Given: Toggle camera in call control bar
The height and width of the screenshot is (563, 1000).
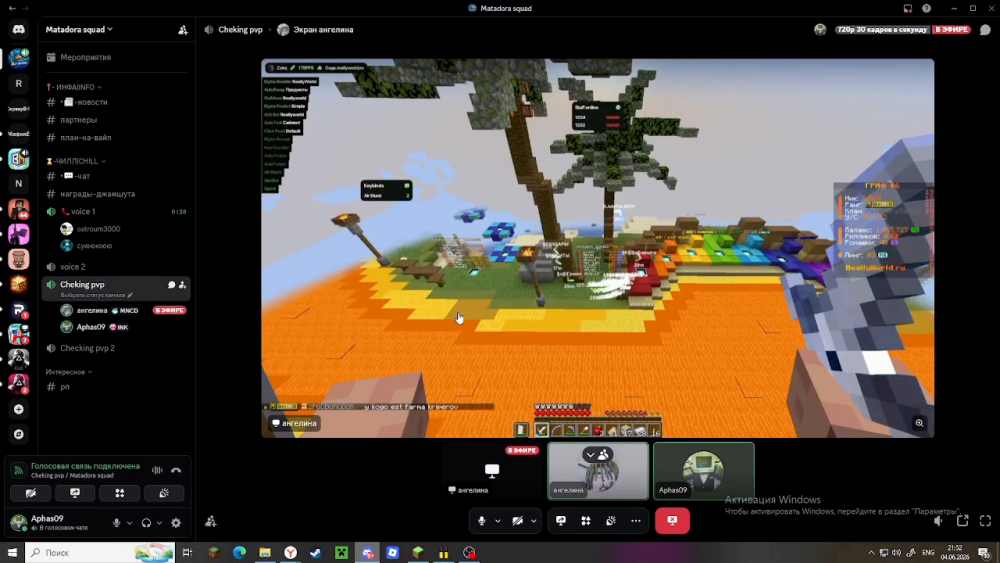Looking at the screenshot, I should [x=518, y=521].
